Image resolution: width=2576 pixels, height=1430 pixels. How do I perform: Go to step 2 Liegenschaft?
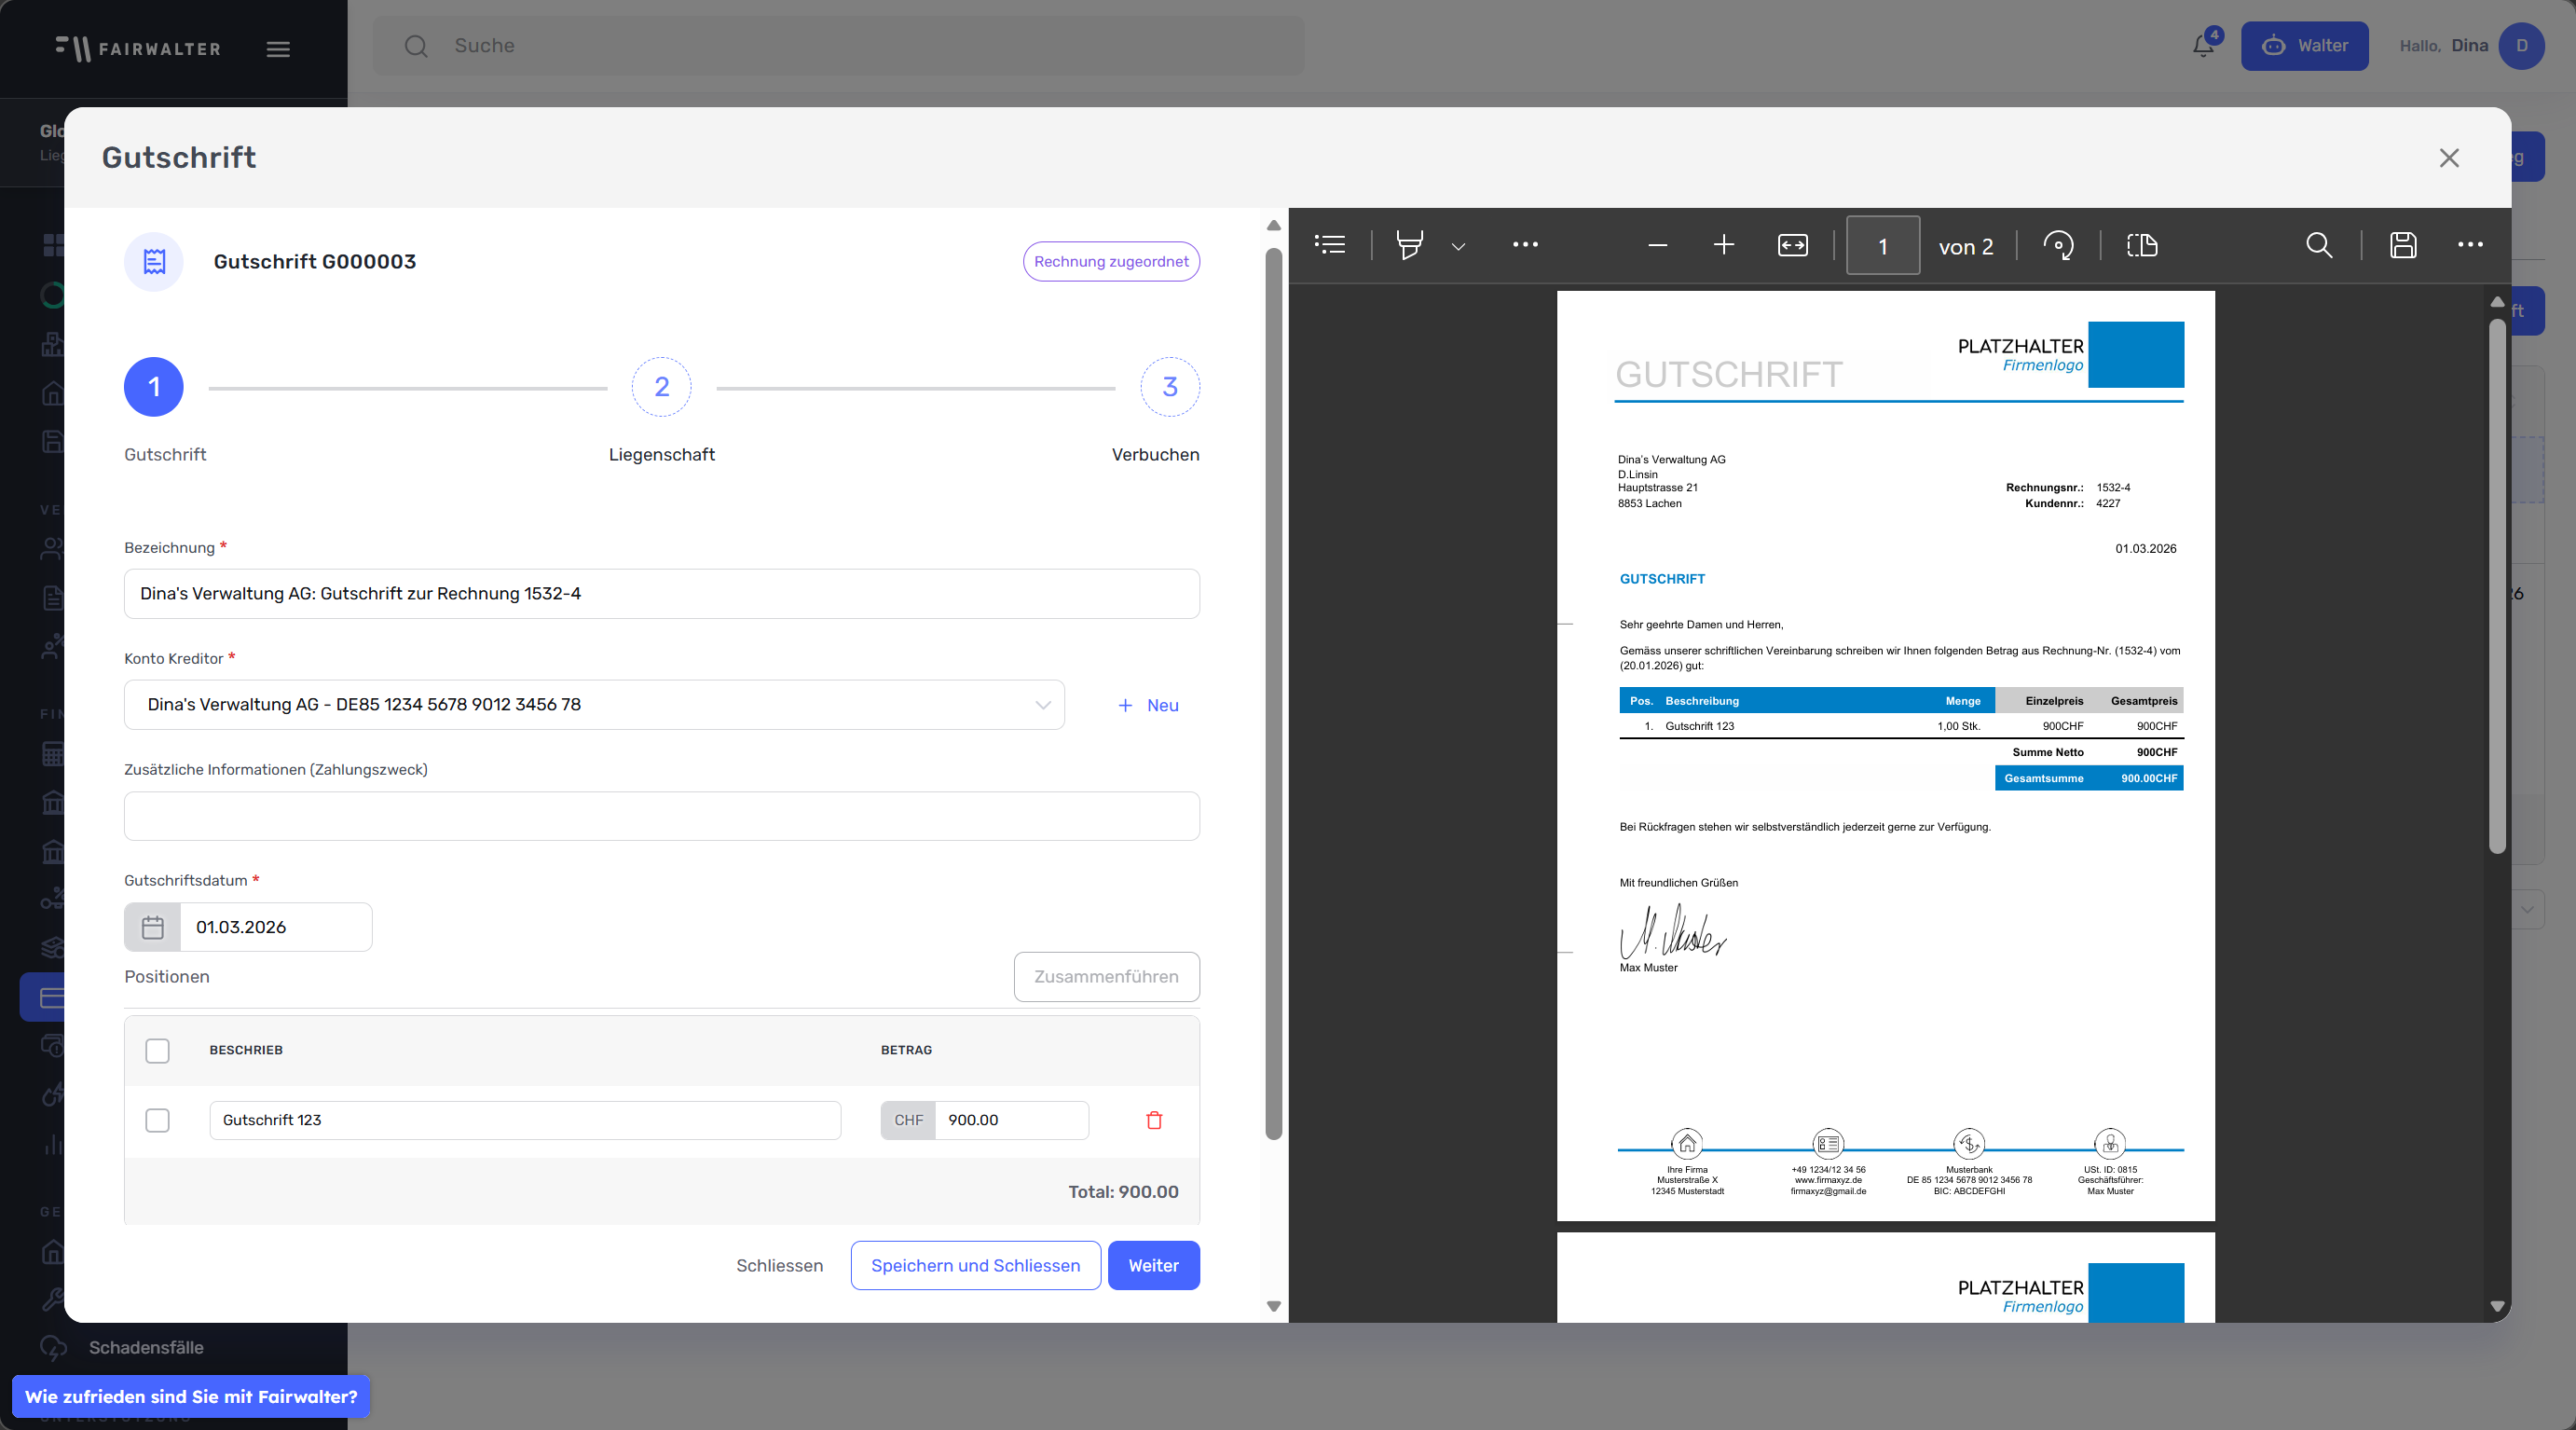pos(661,387)
